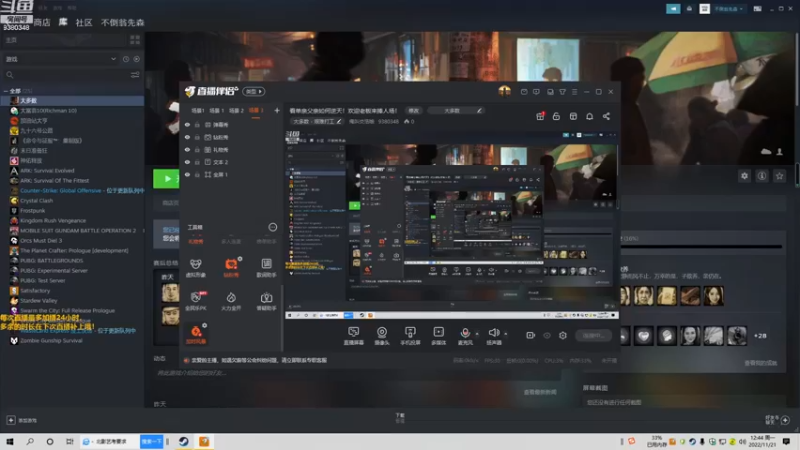Expand speaker volume arrow
The width and height of the screenshot is (800, 450).
506,334
